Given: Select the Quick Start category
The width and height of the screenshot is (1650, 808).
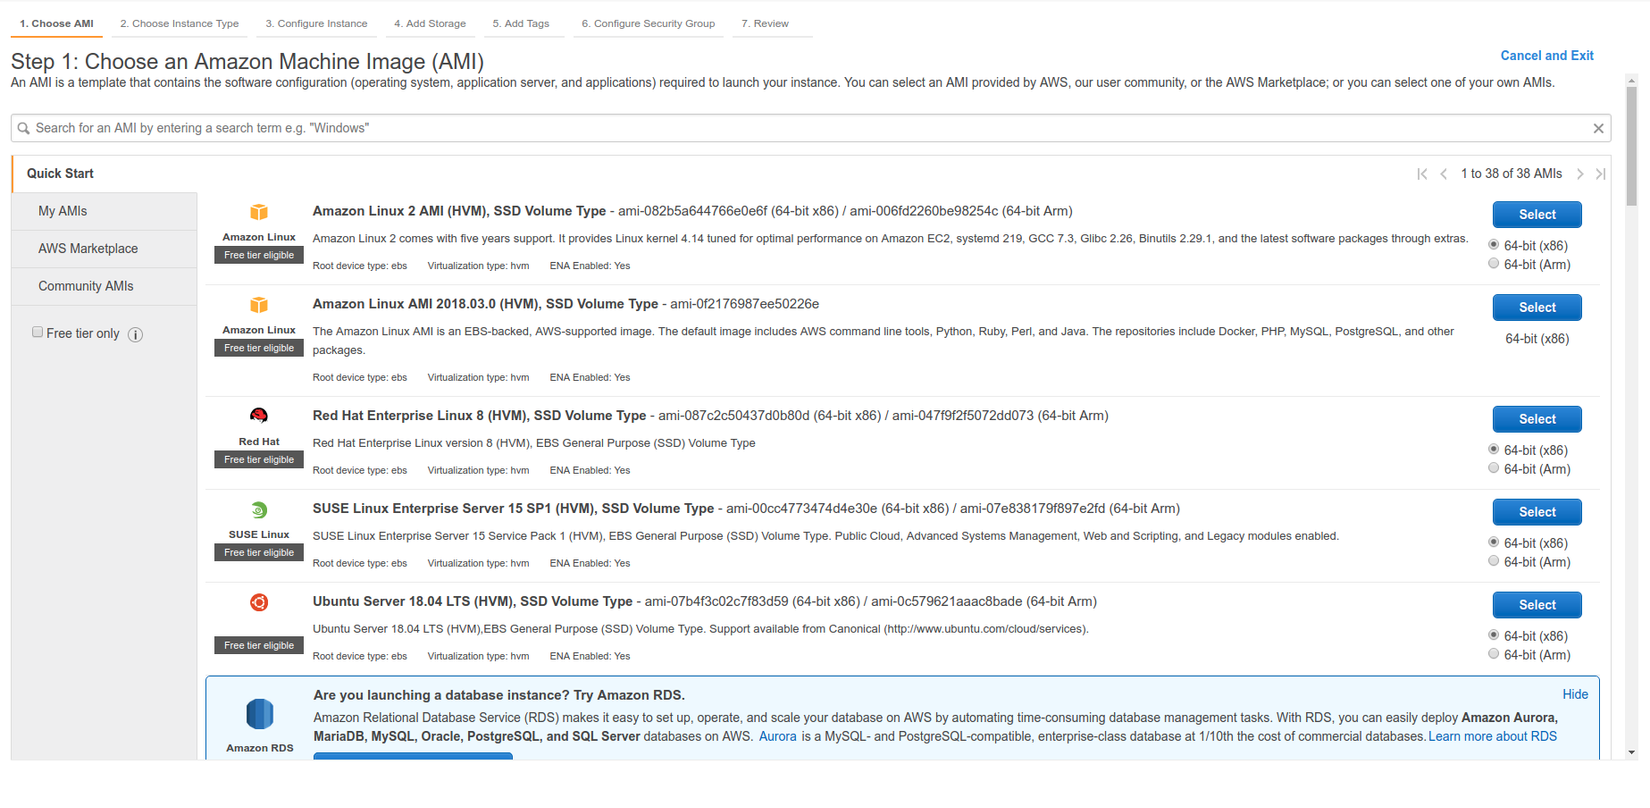Looking at the screenshot, I should click(x=104, y=174).
